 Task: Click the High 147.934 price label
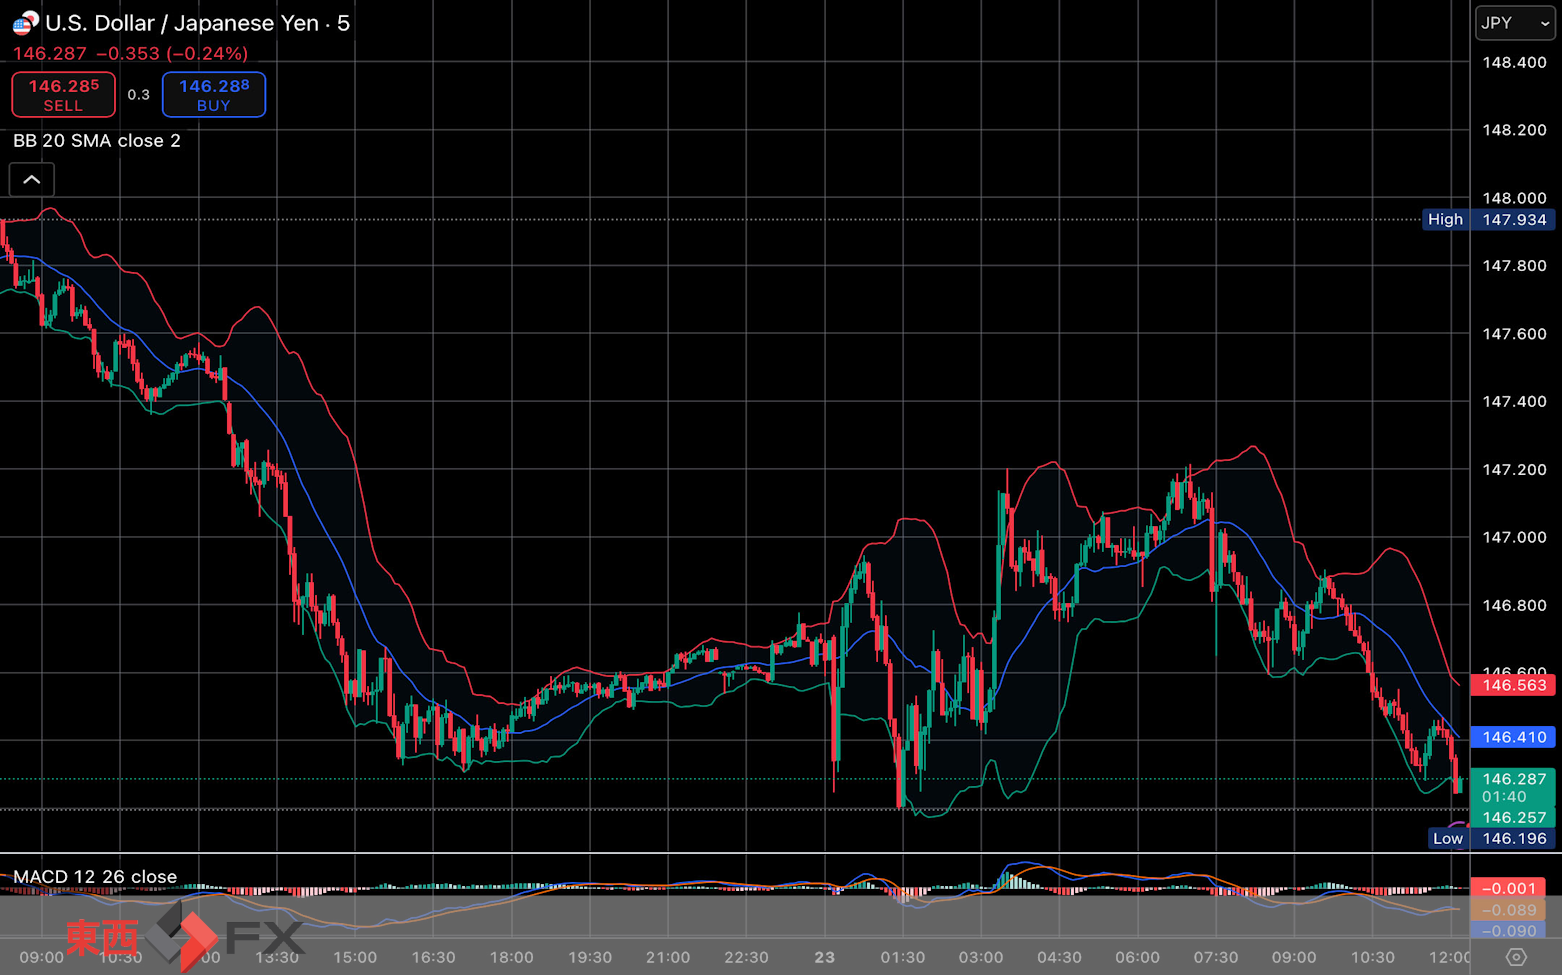click(x=1488, y=220)
